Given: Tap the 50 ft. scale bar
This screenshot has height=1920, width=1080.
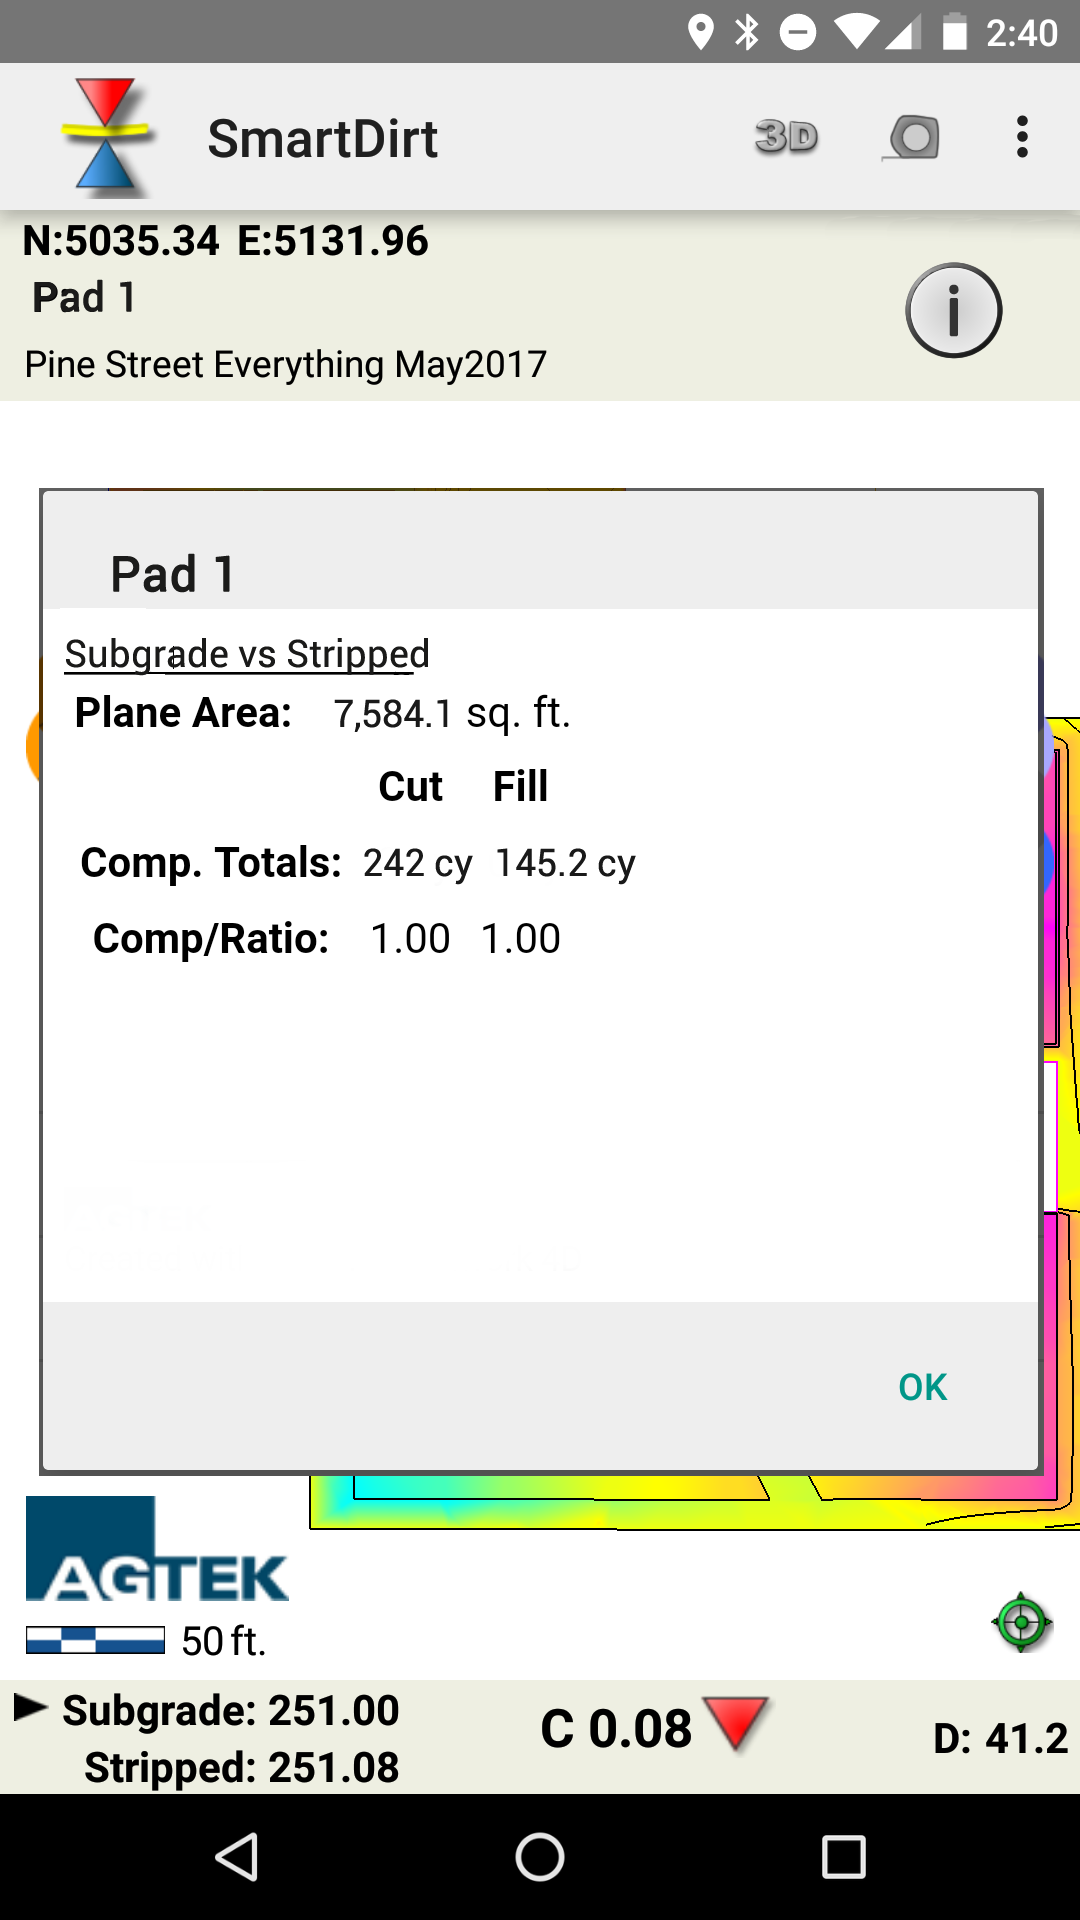Looking at the screenshot, I should [x=96, y=1641].
